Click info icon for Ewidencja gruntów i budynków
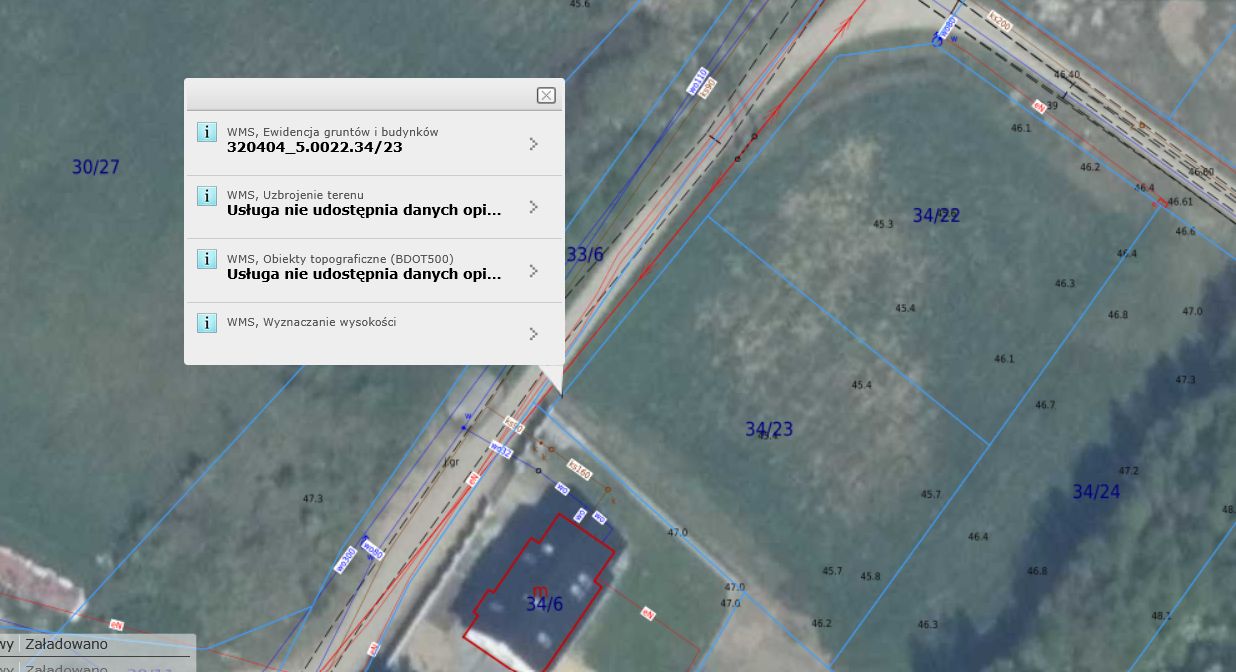Viewport: 1236px width, 672px height. [x=206, y=132]
